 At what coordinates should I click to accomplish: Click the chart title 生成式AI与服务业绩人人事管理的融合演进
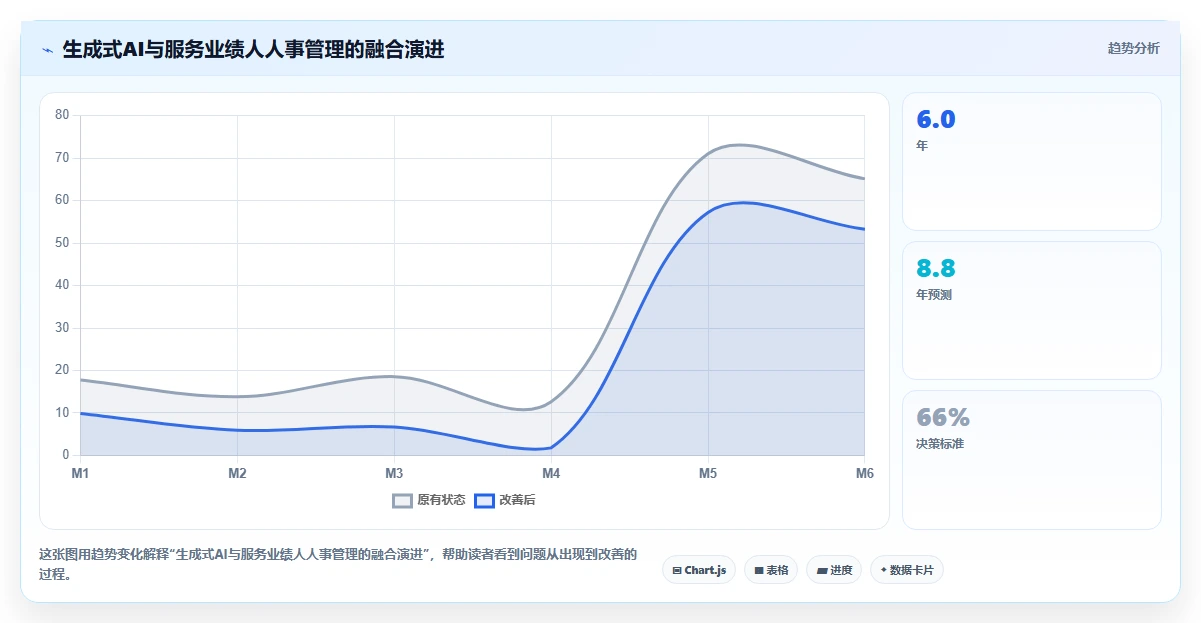coord(253,50)
